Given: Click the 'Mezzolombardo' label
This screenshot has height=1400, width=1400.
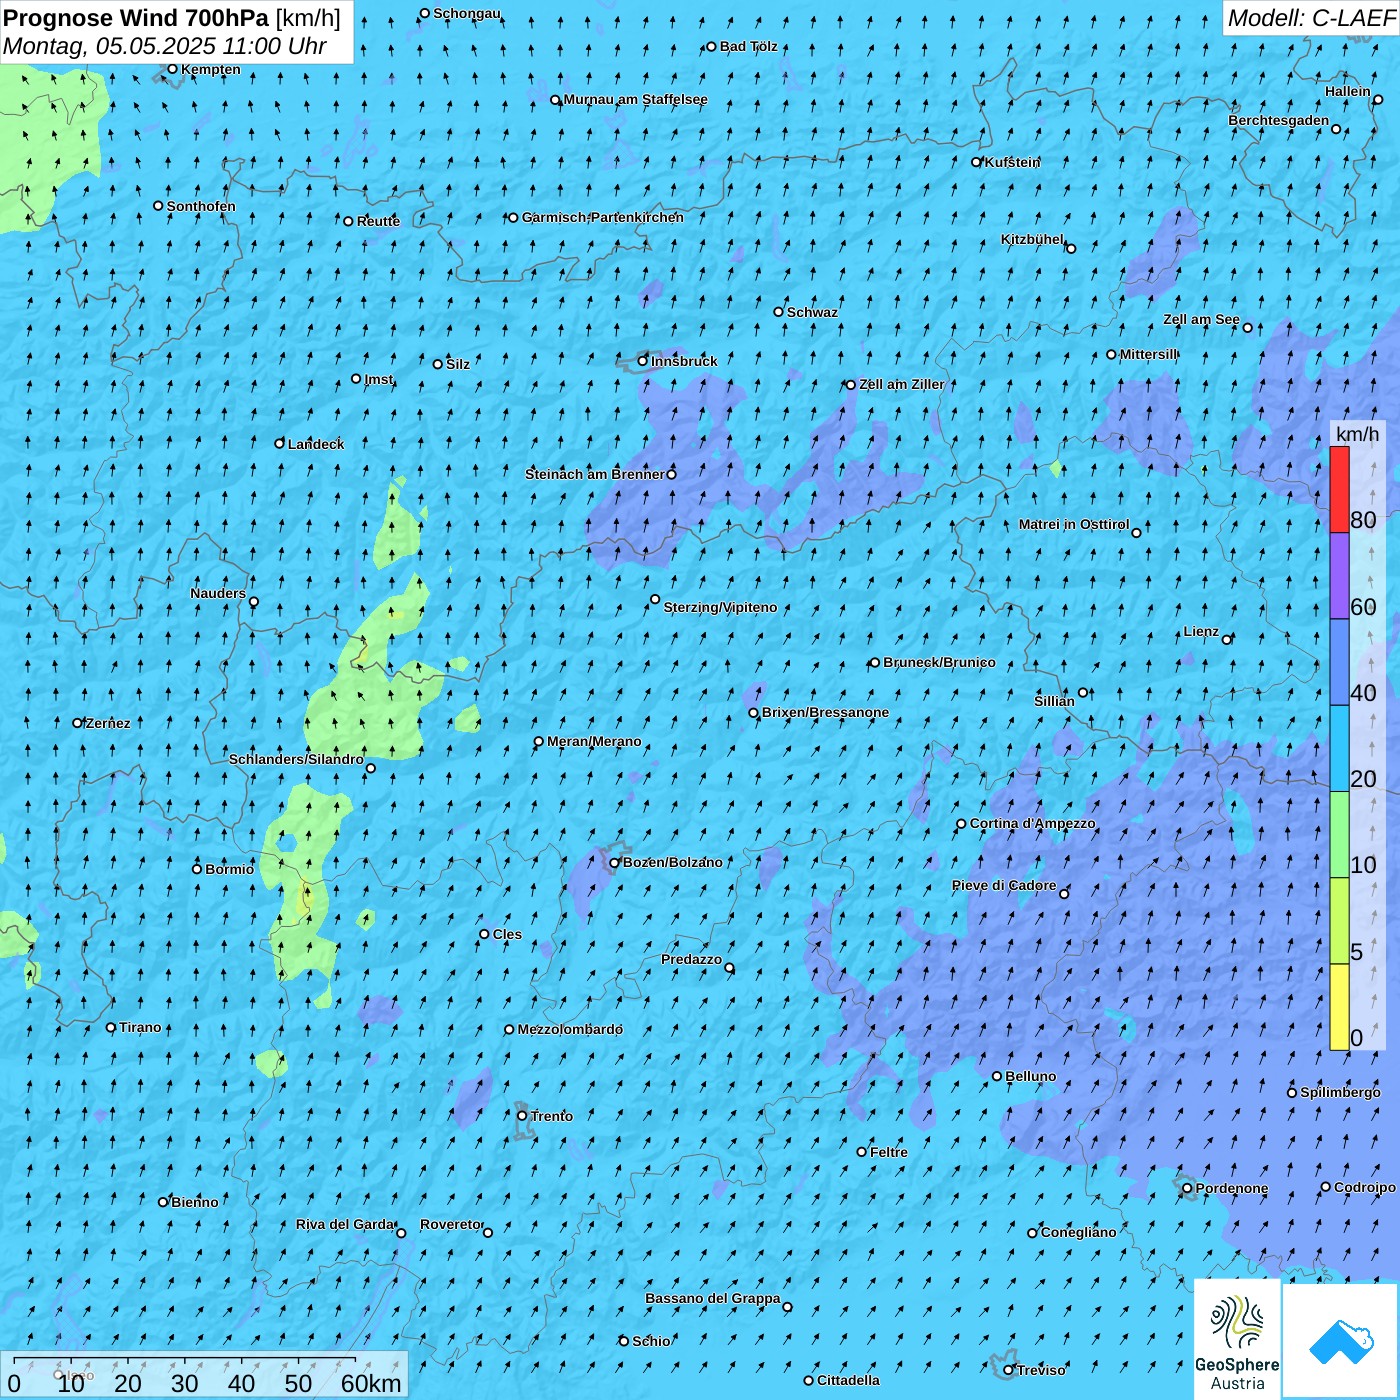Looking at the screenshot, I should (x=570, y=1030).
